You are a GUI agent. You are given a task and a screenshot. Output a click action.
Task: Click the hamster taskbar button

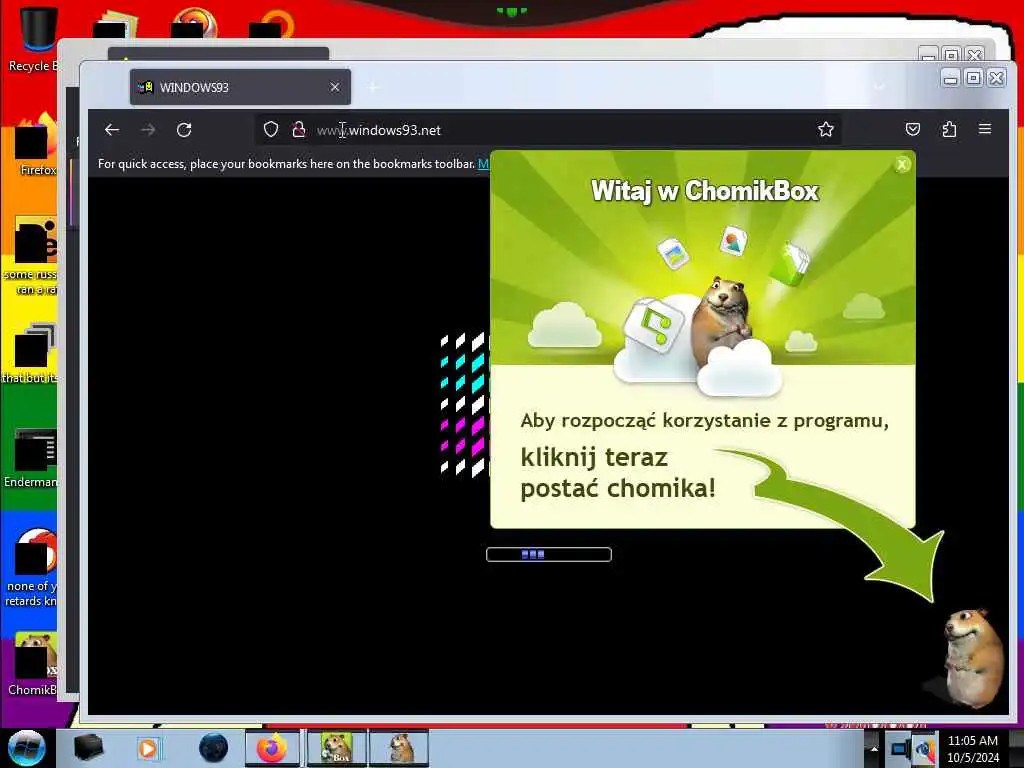pos(399,748)
